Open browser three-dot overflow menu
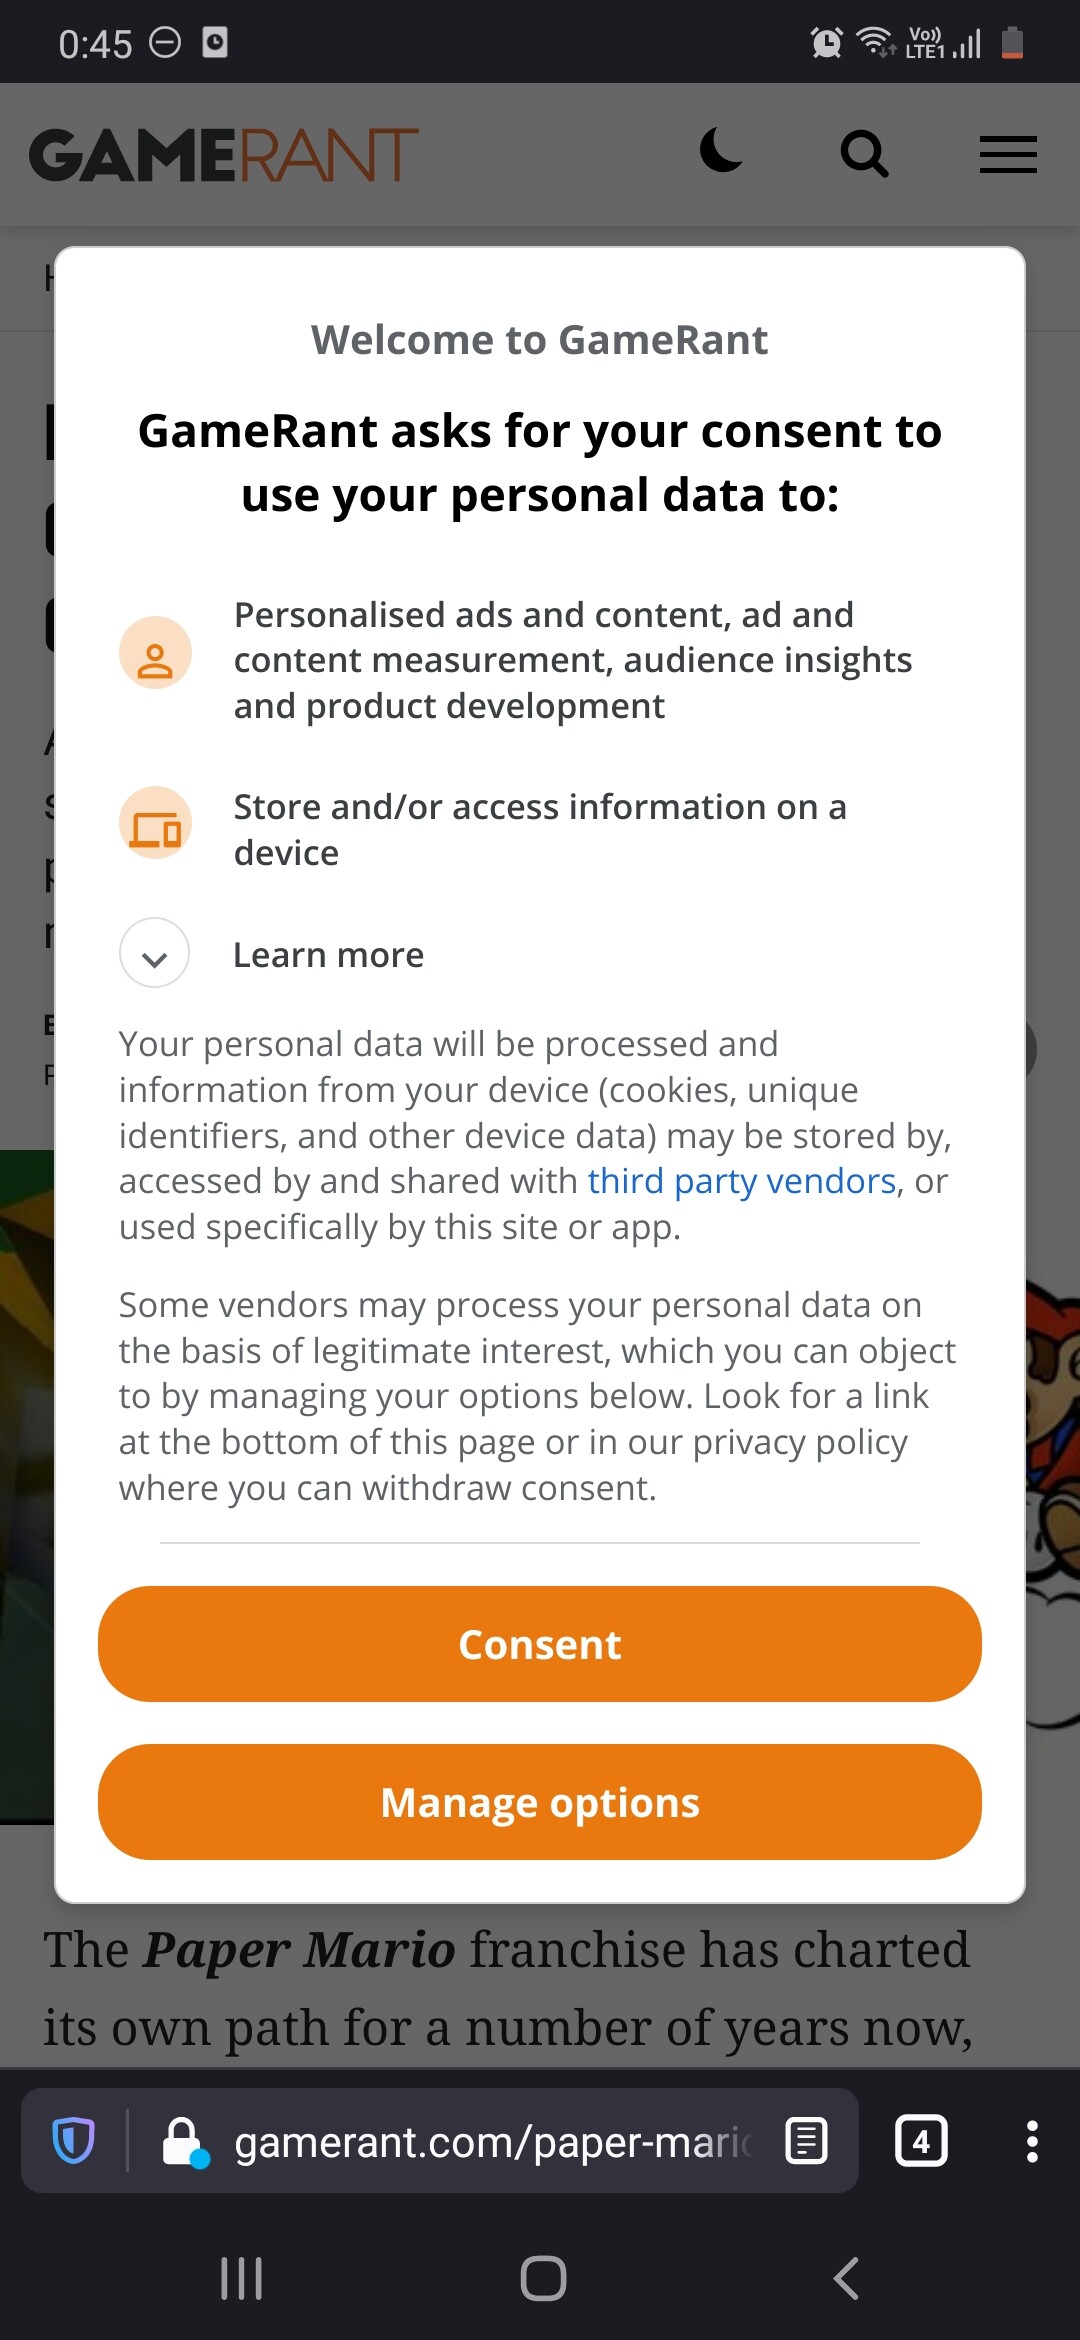Viewport: 1080px width, 2340px height. [1032, 2141]
